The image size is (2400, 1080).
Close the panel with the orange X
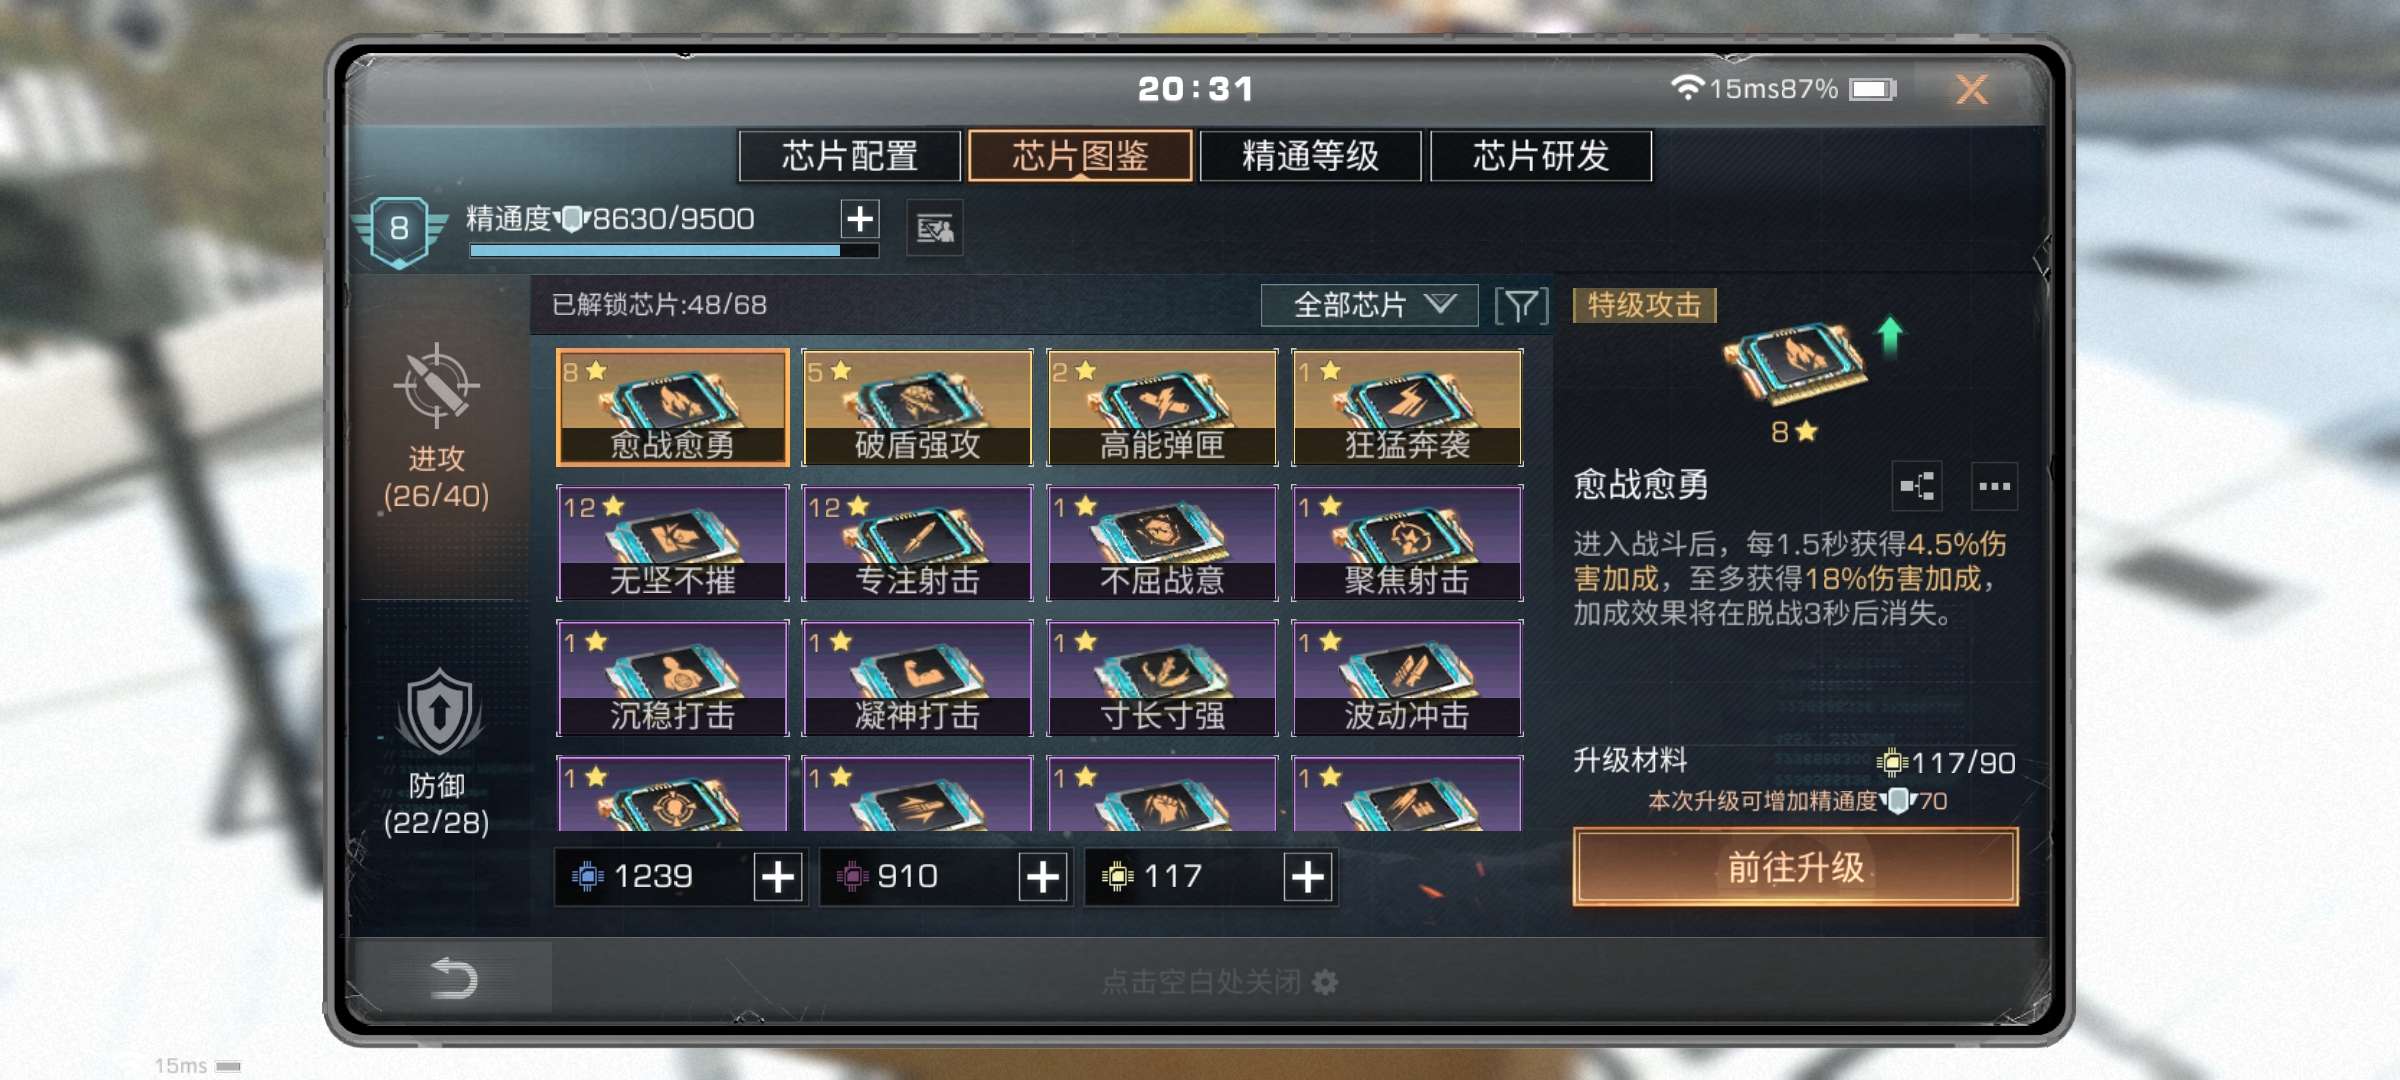coord(1972,90)
